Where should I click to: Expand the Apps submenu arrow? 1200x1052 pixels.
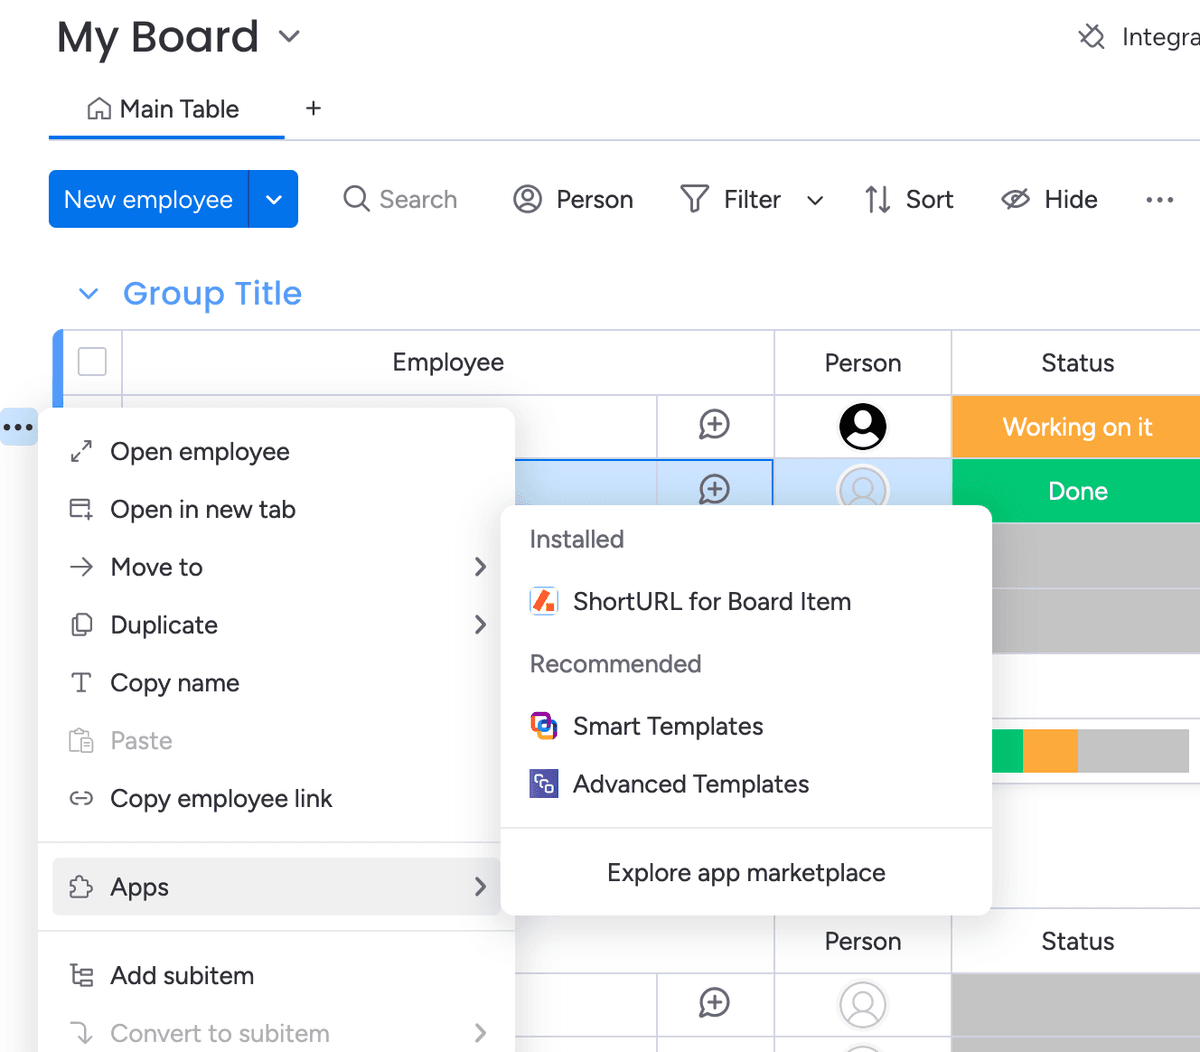pos(480,887)
